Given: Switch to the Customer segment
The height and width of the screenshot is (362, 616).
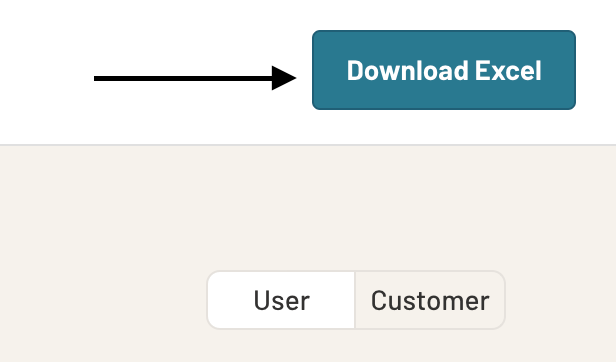Looking at the screenshot, I should (430, 300).
